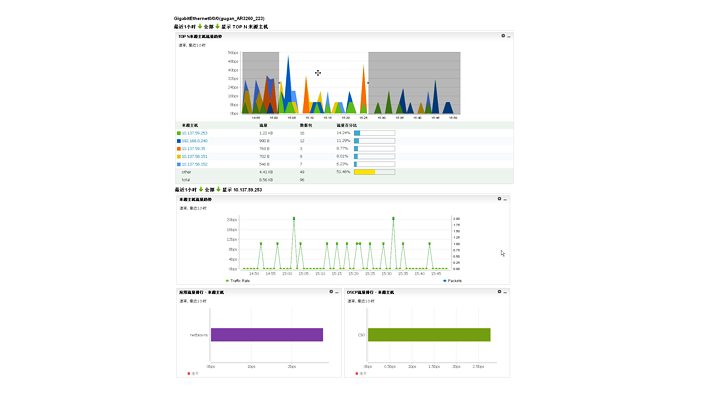This screenshot has width=712, height=400.
Task: Open gear icon on application traffic ranking panel
Action: (x=331, y=292)
